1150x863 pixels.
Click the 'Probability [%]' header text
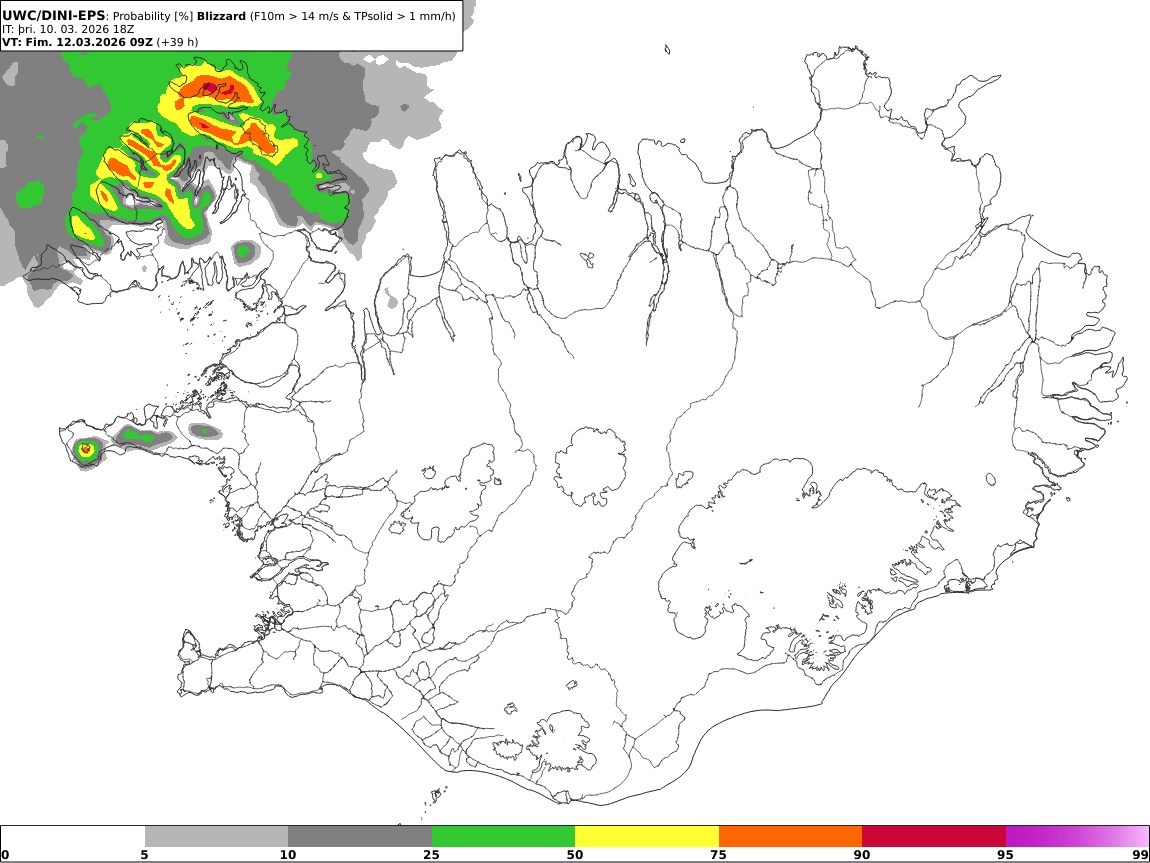tap(153, 16)
